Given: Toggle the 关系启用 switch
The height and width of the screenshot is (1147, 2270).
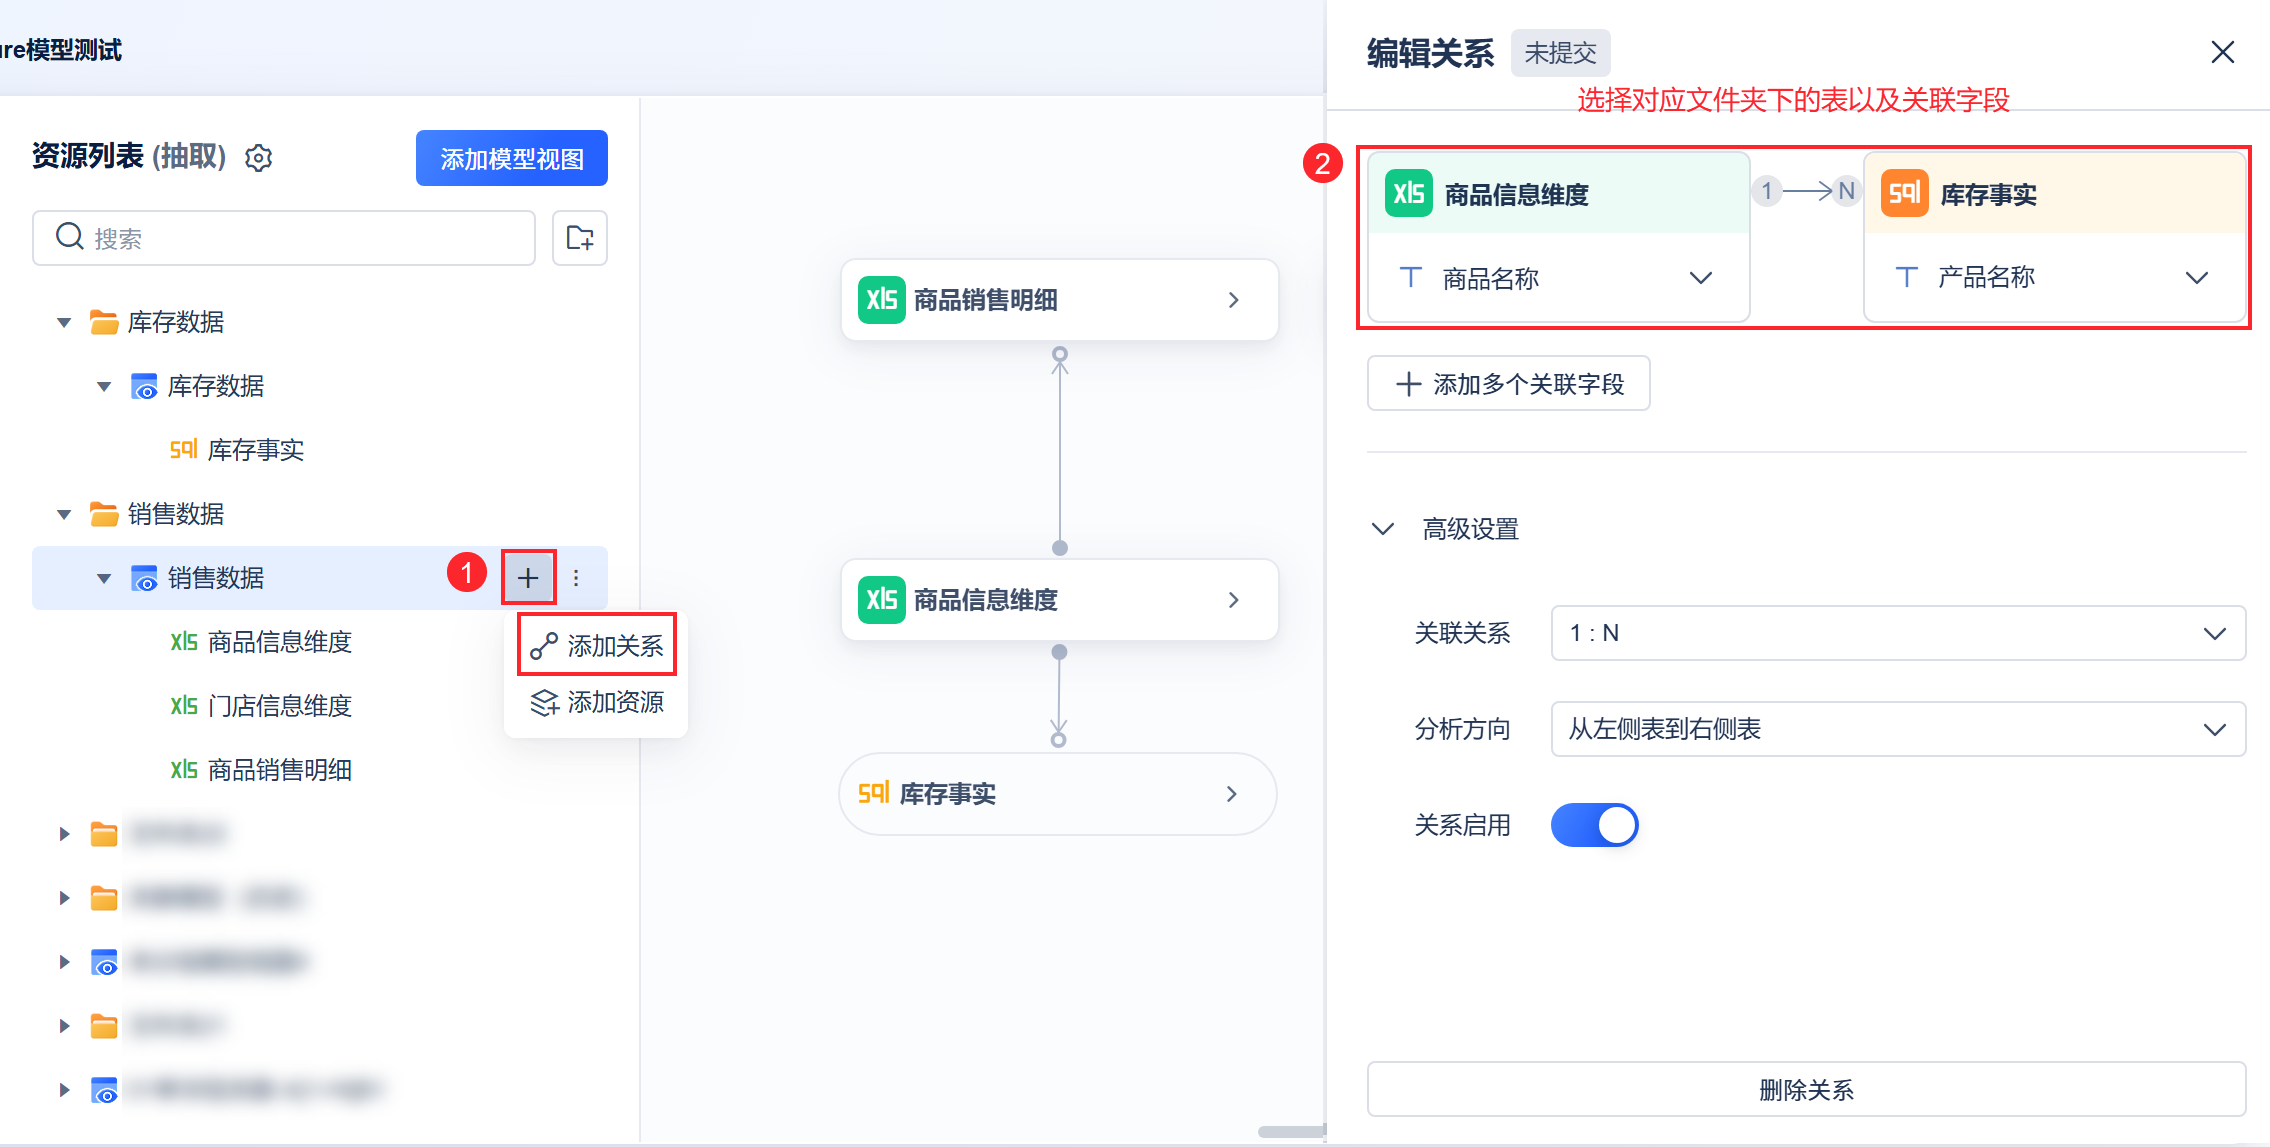Looking at the screenshot, I should 1594,825.
